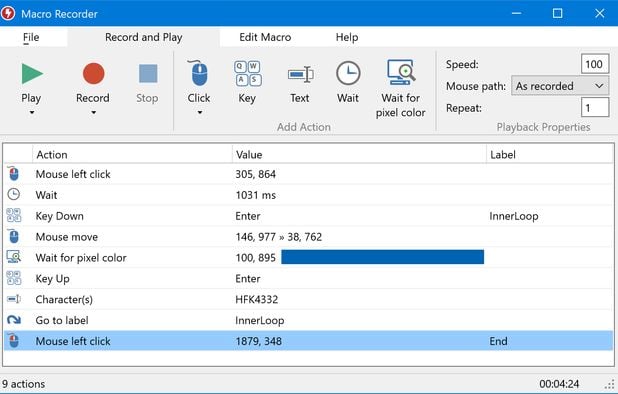Viewport: 618px width, 394px height.
Task: Select the value 305, 864
Action: pos(255,174)
